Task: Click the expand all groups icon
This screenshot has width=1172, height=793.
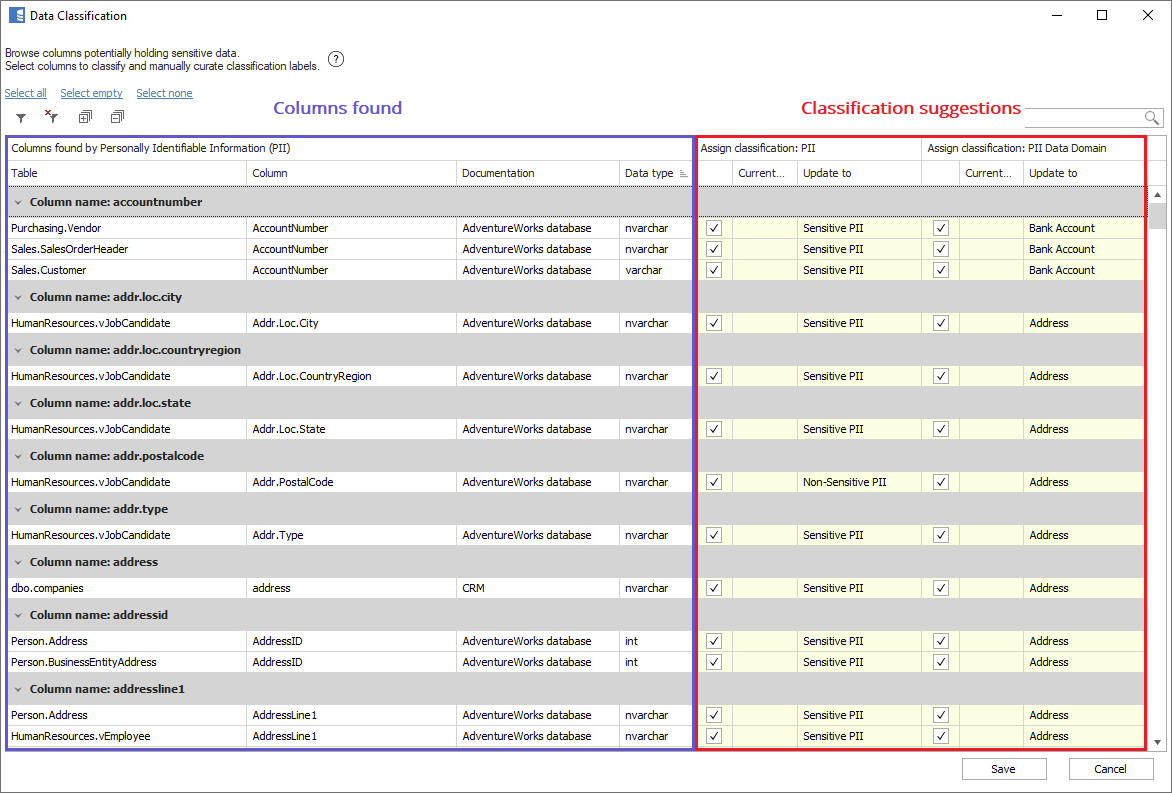Action: [85, 117]
